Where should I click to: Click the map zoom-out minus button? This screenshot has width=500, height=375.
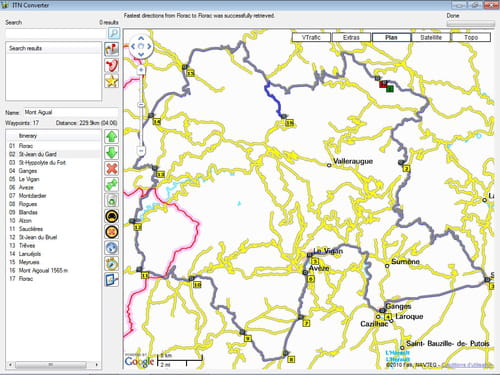[x=141, y=151]
